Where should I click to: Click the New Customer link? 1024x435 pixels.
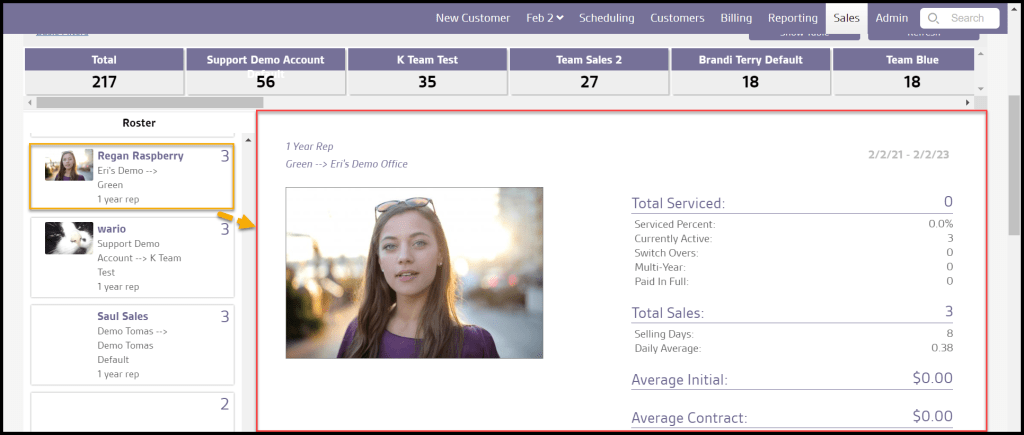(472, 18)
